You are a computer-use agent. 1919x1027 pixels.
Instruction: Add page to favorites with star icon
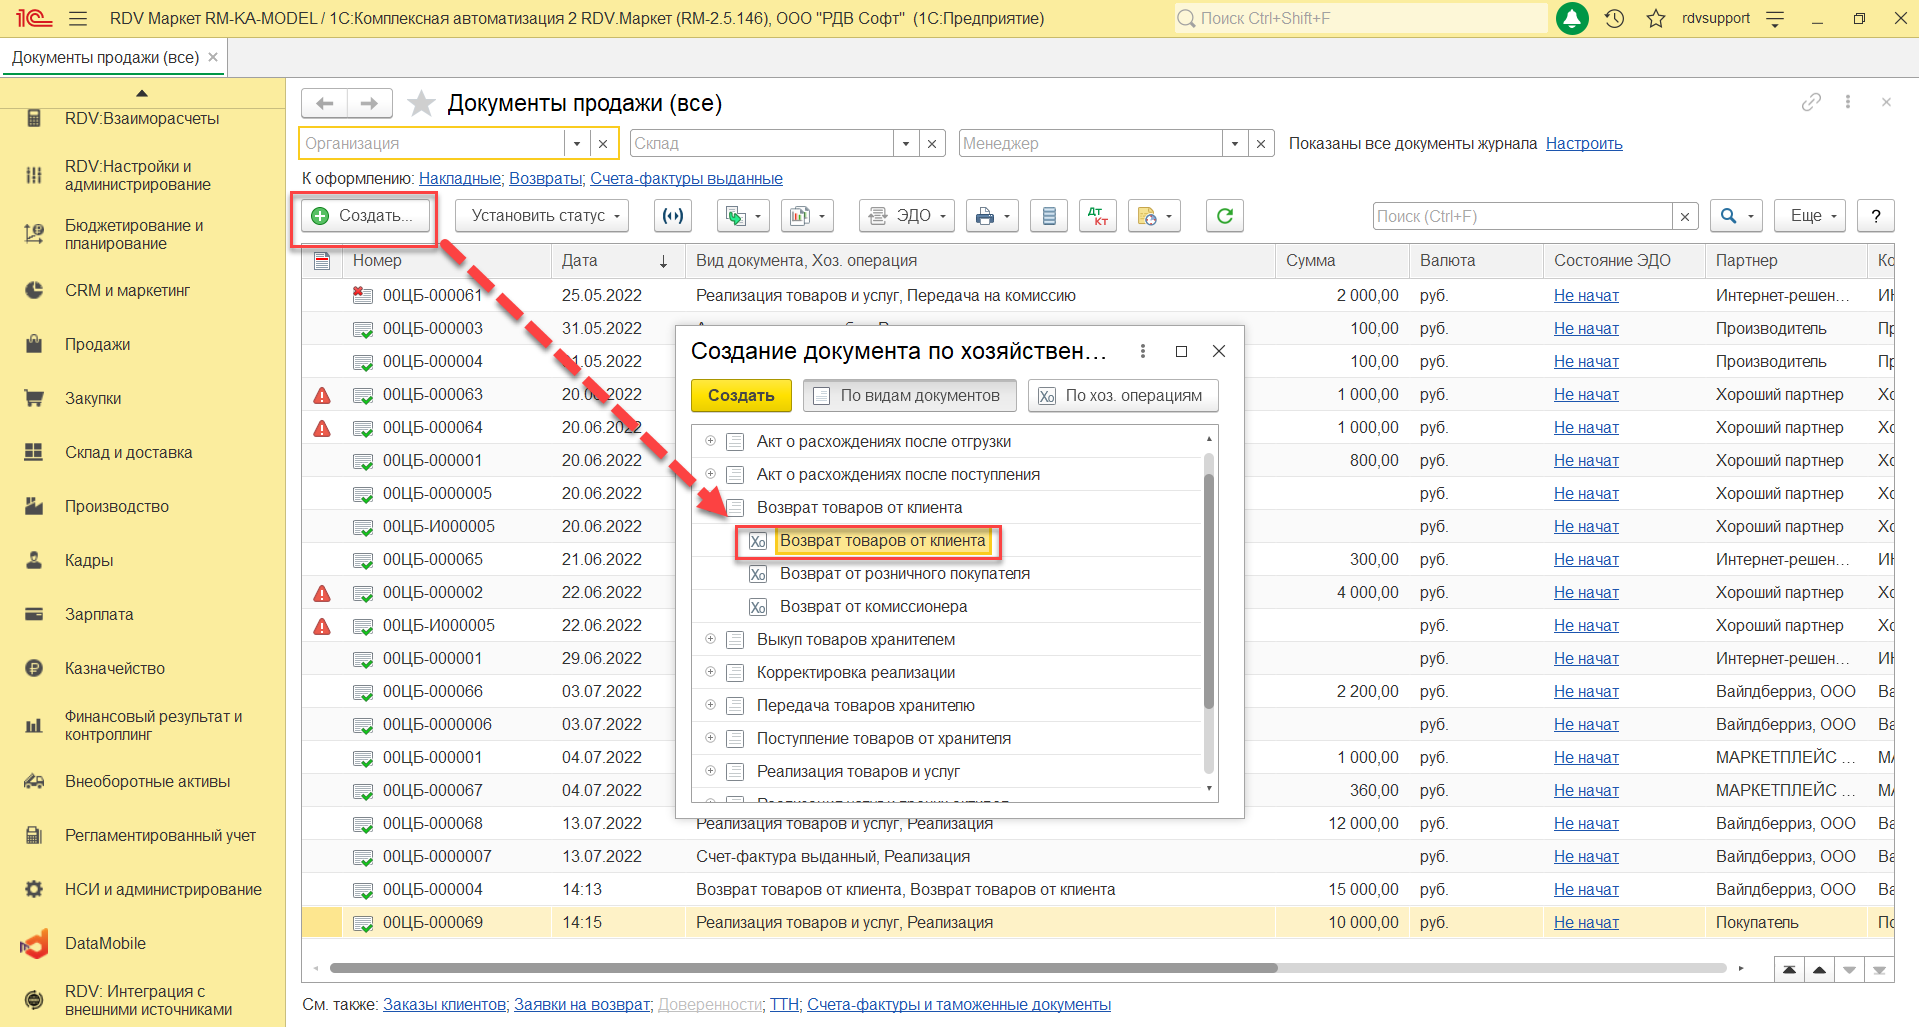coord(422,103)
